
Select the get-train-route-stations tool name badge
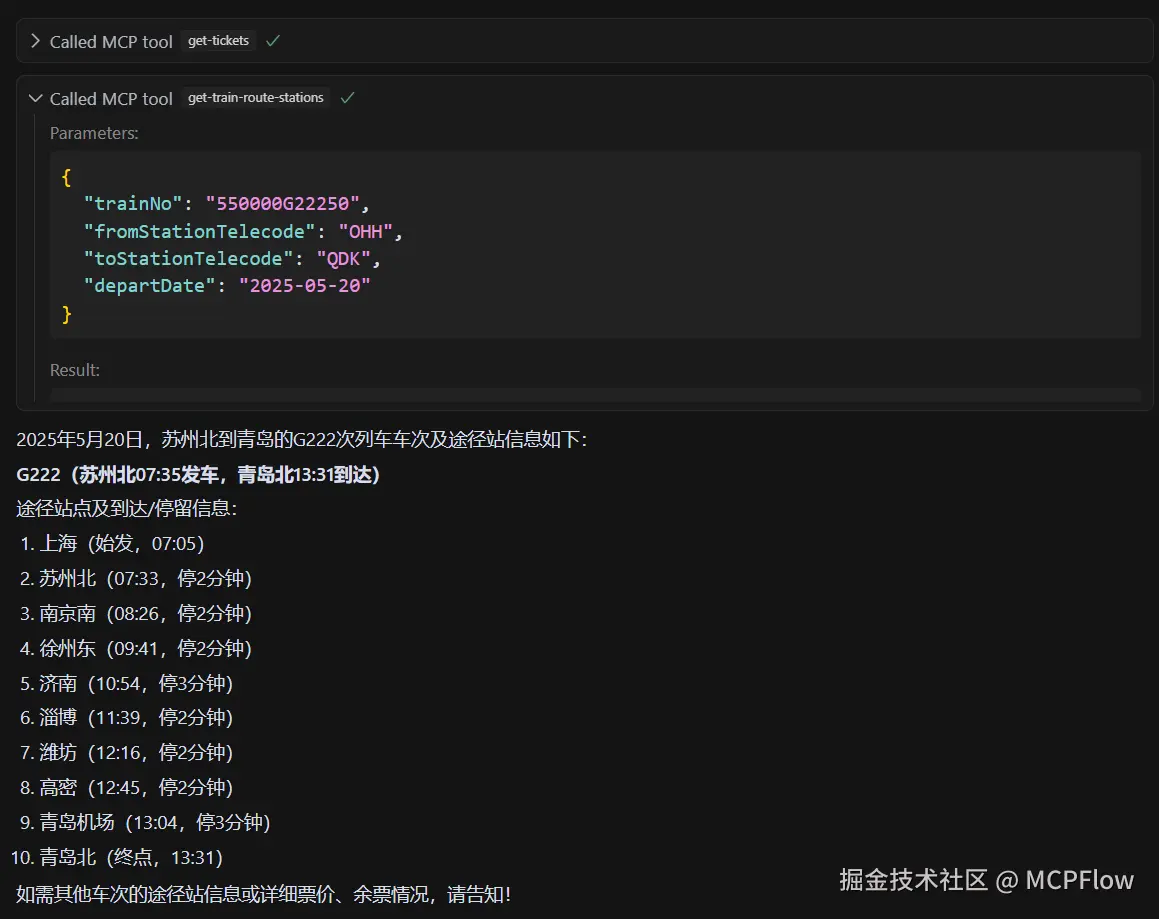(x=254, y=98)
